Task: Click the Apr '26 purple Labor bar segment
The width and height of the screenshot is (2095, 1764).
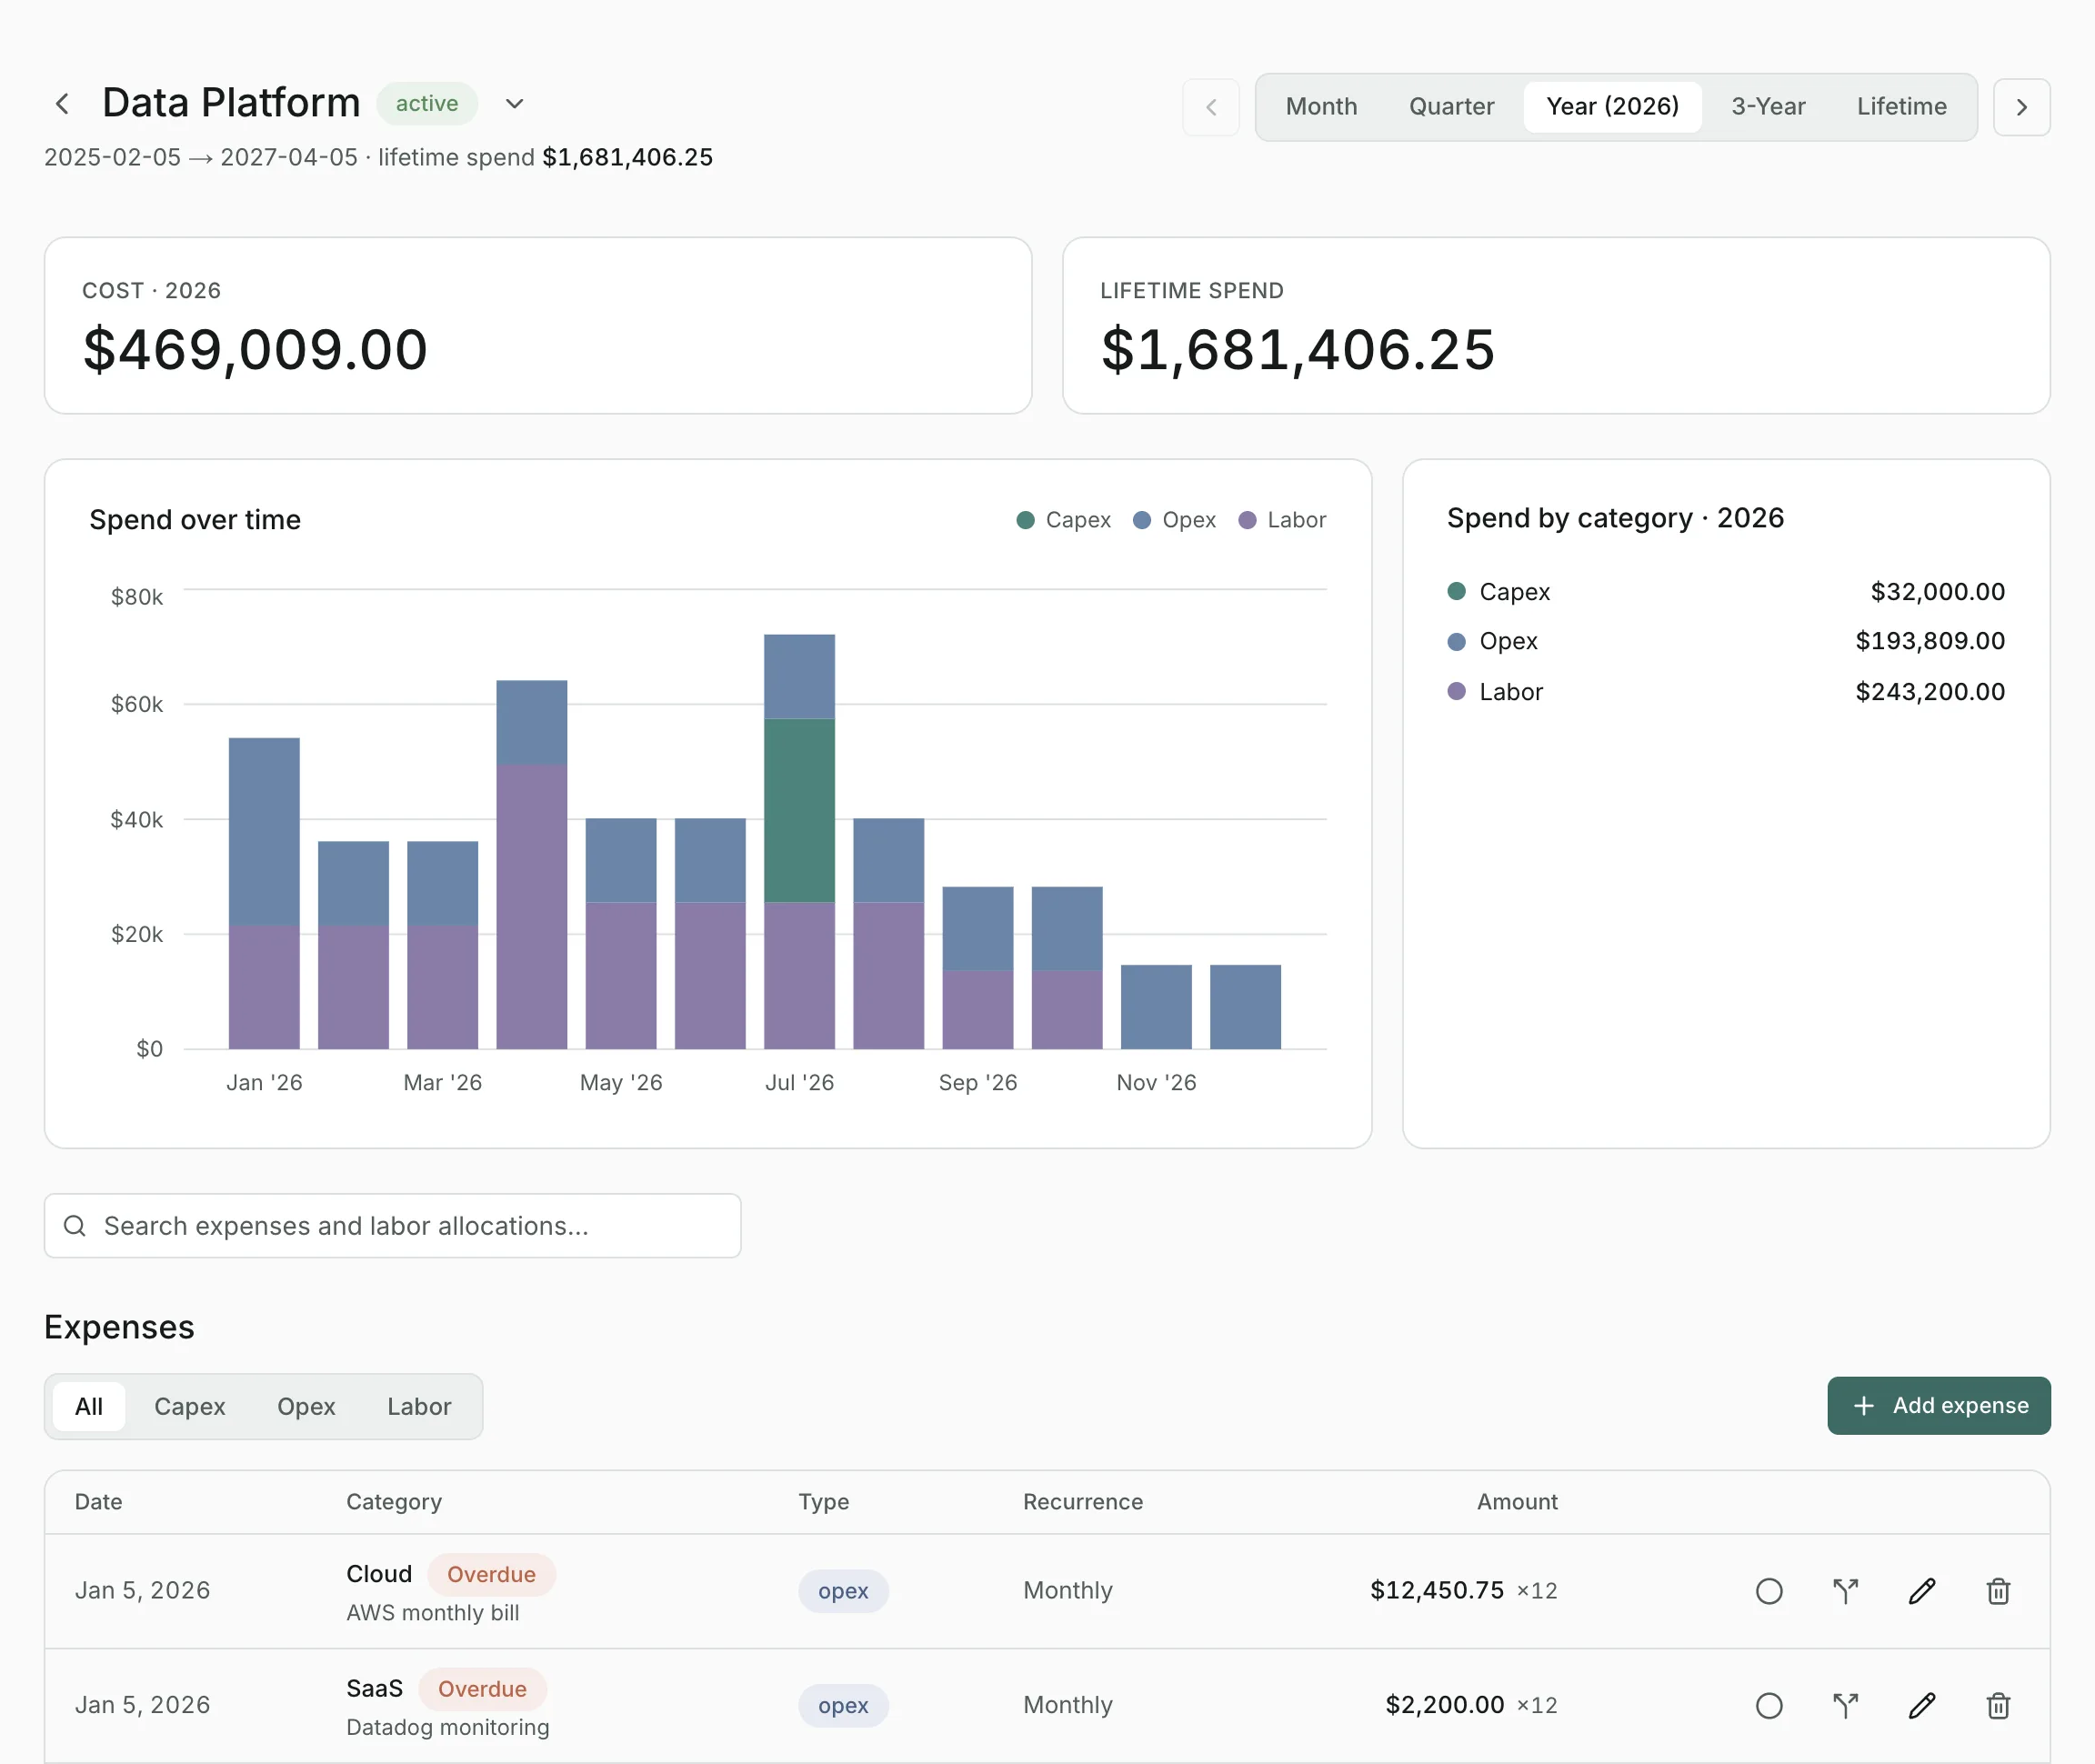Action: coord(531,907)
